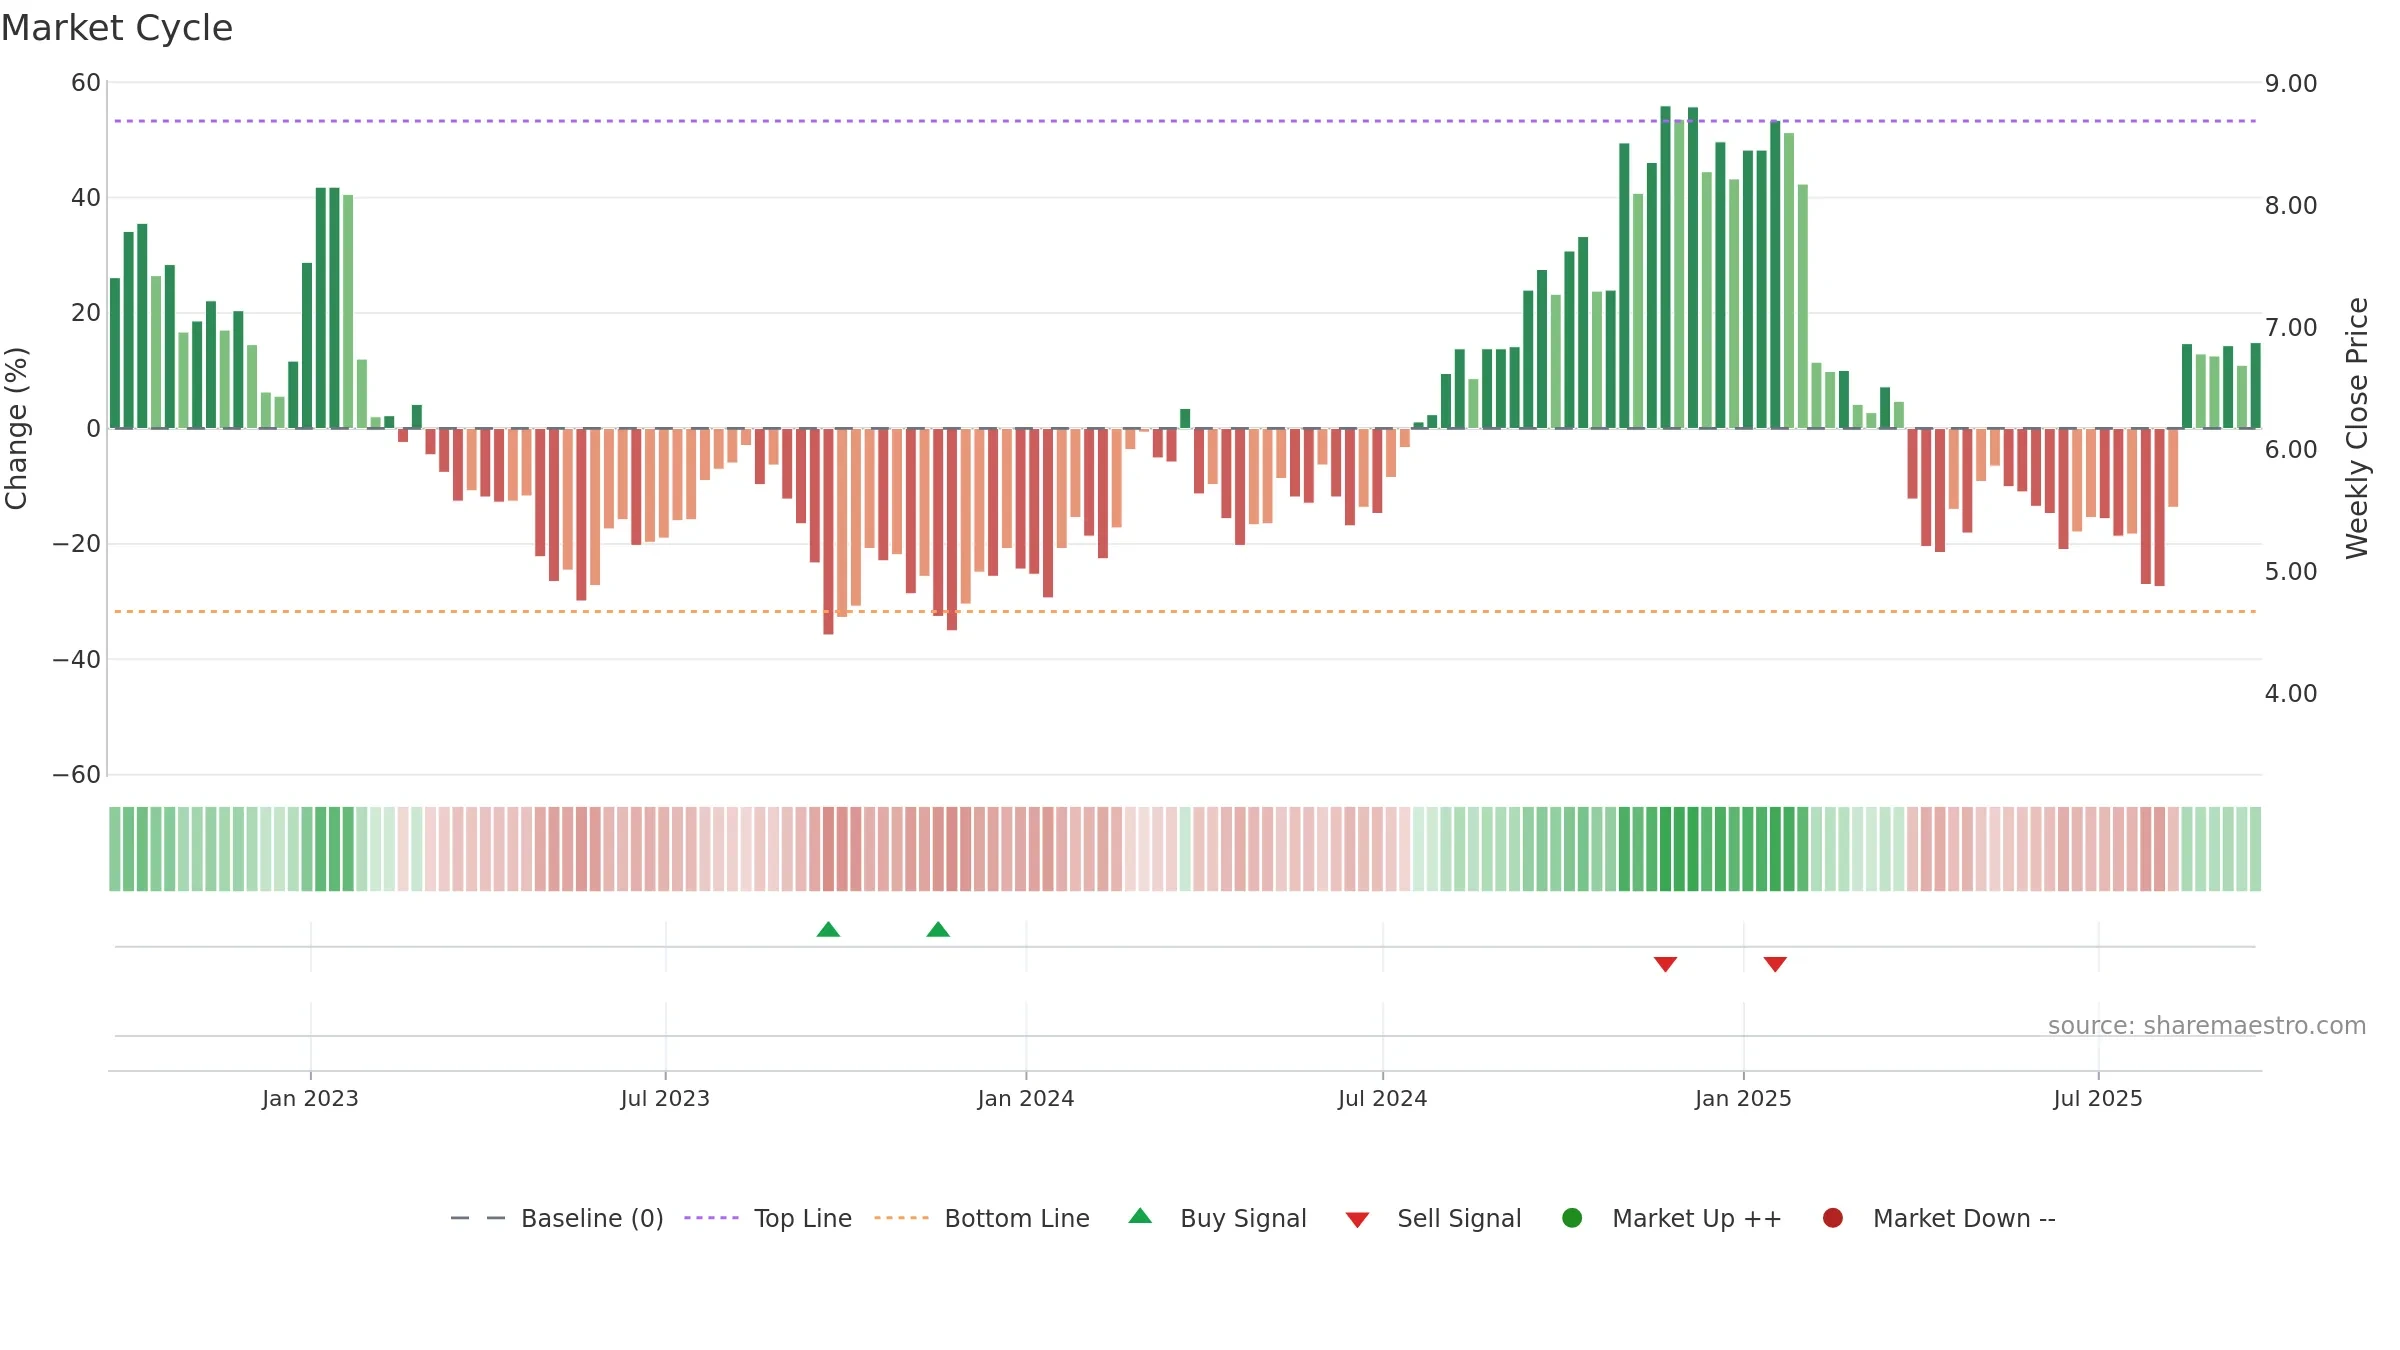The image size is (2400, 1350).
Task: Click the orange dotted Bottom Line legend sample
Action: [x=901, y=1218]
